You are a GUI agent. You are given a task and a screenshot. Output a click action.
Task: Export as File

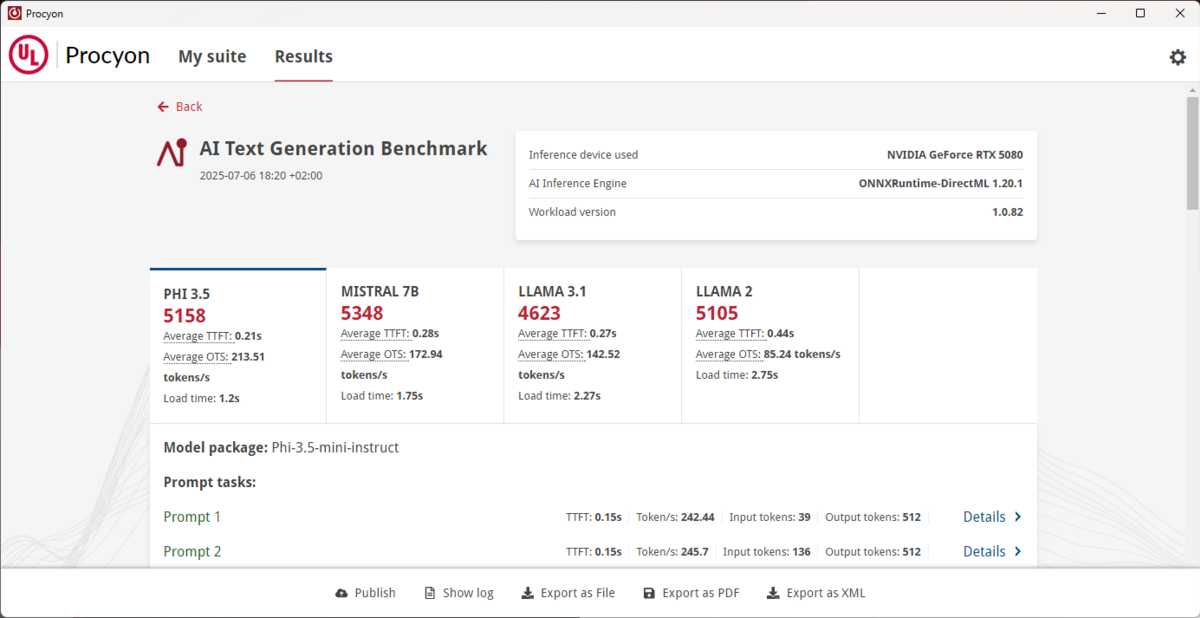568,593
